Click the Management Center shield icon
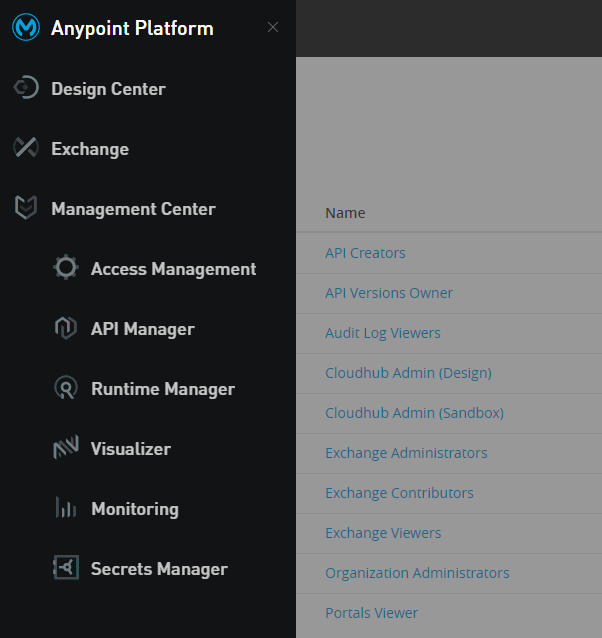 (26, 208)
